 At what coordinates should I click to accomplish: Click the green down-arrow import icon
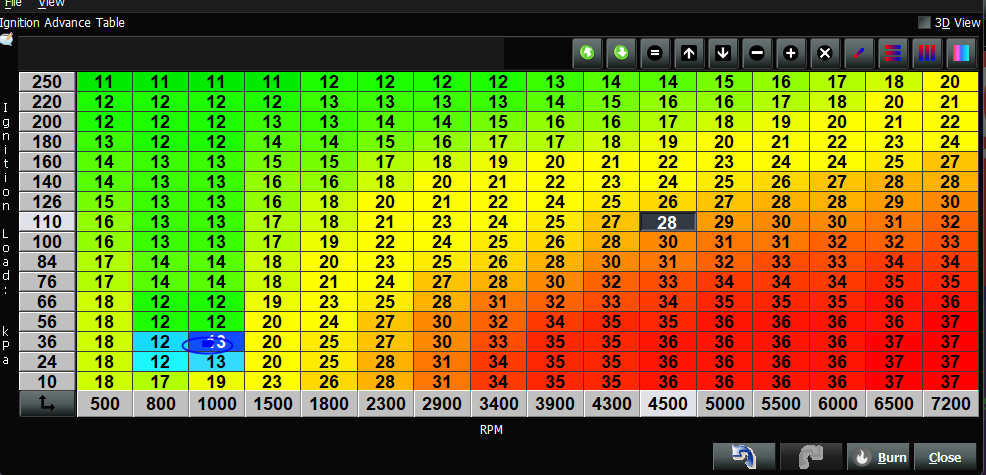621,53
